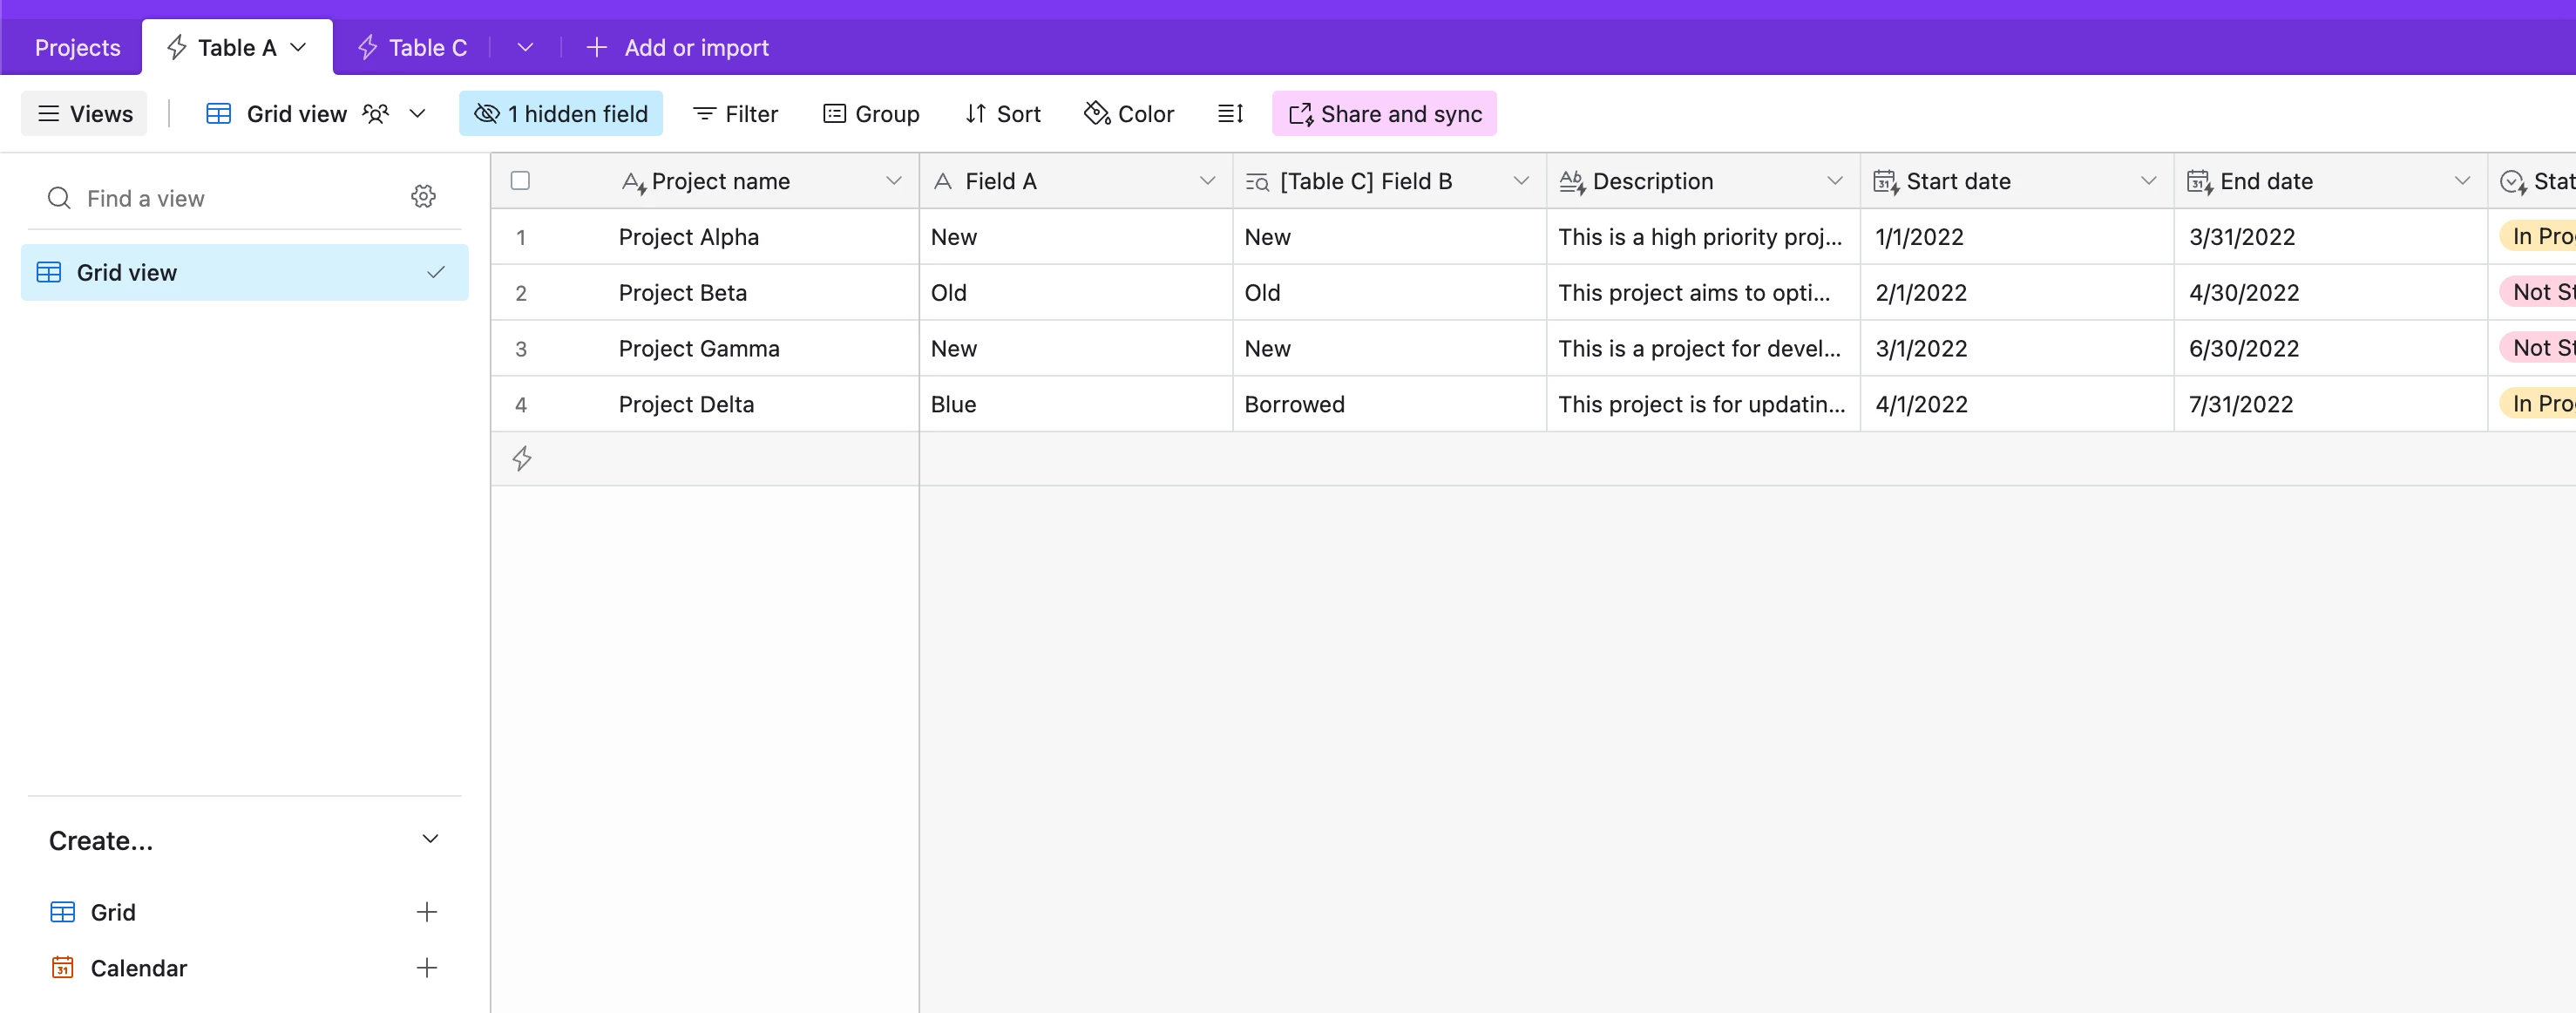Image resolution: width=2576 pixels, height=1013 pixels.
Task: Switch to the Projects tab
Action: click(77, 47)
